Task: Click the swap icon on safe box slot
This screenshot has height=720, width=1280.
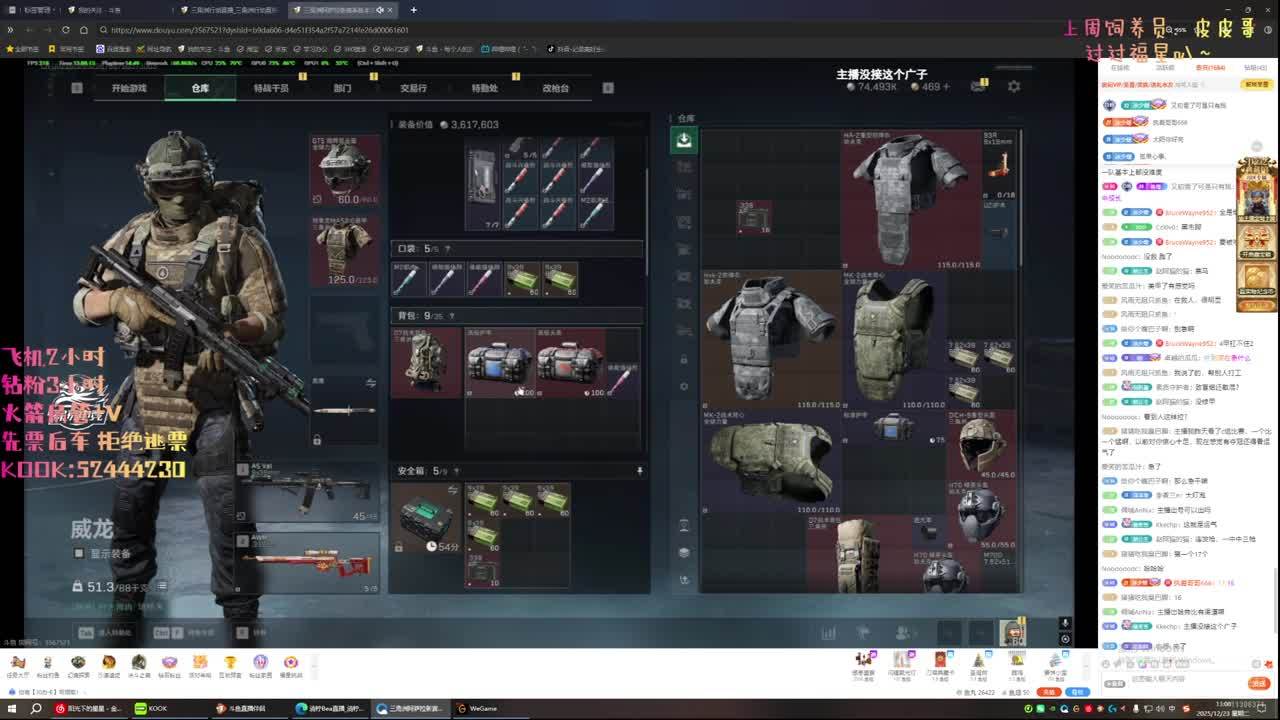Action: coord(453,490)
